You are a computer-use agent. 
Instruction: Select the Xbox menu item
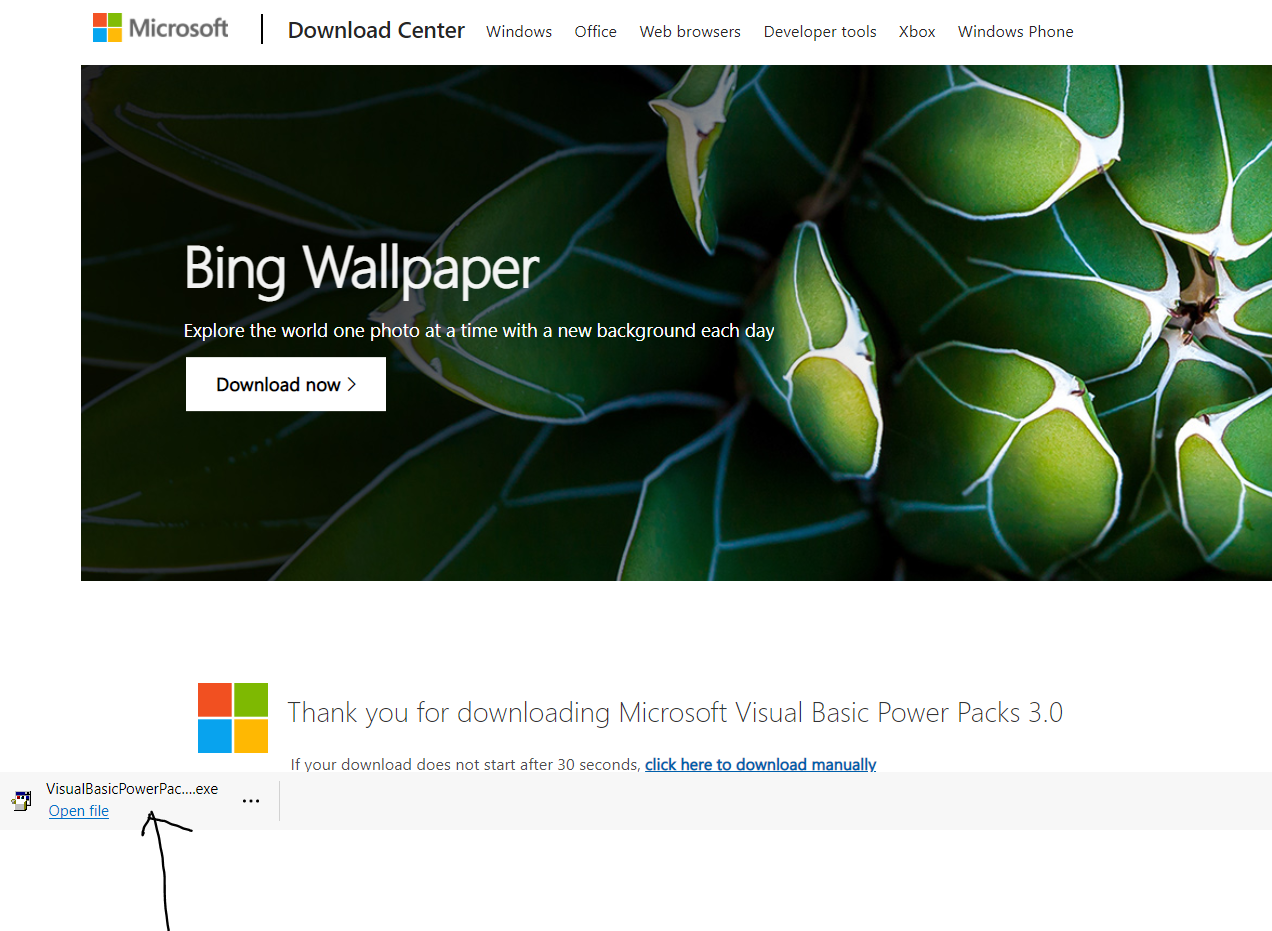[917, 32]
